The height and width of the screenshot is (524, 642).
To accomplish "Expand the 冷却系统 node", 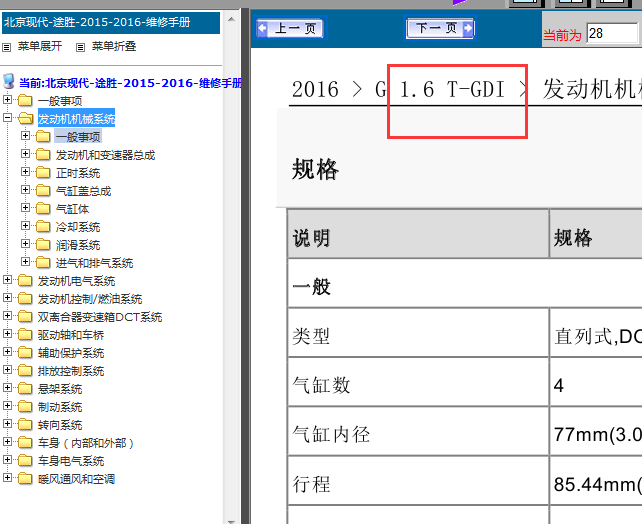I will click(x=25, y=226).
